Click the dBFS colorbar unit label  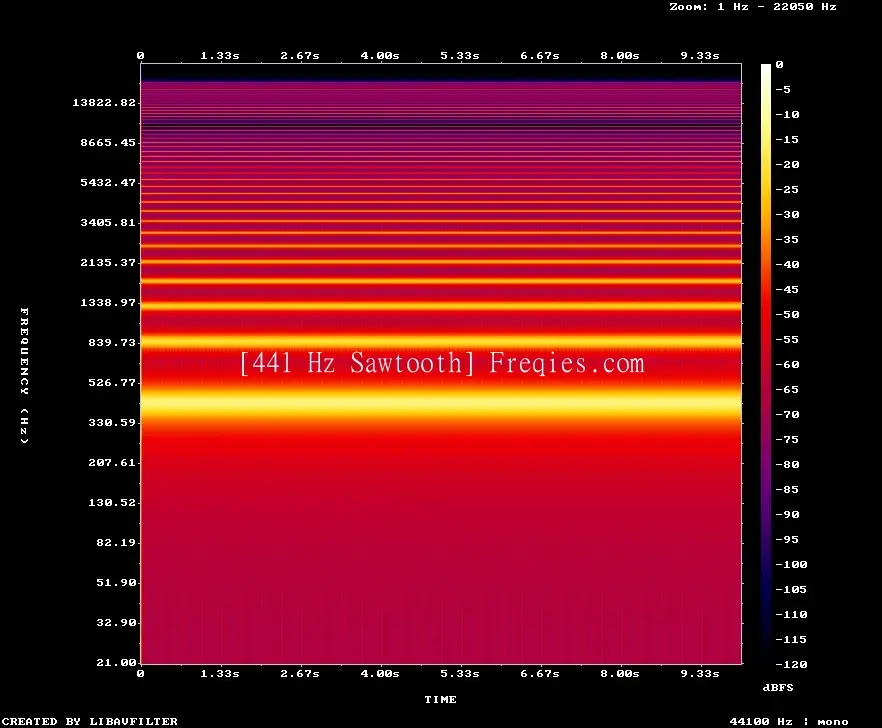click(778, 687)
